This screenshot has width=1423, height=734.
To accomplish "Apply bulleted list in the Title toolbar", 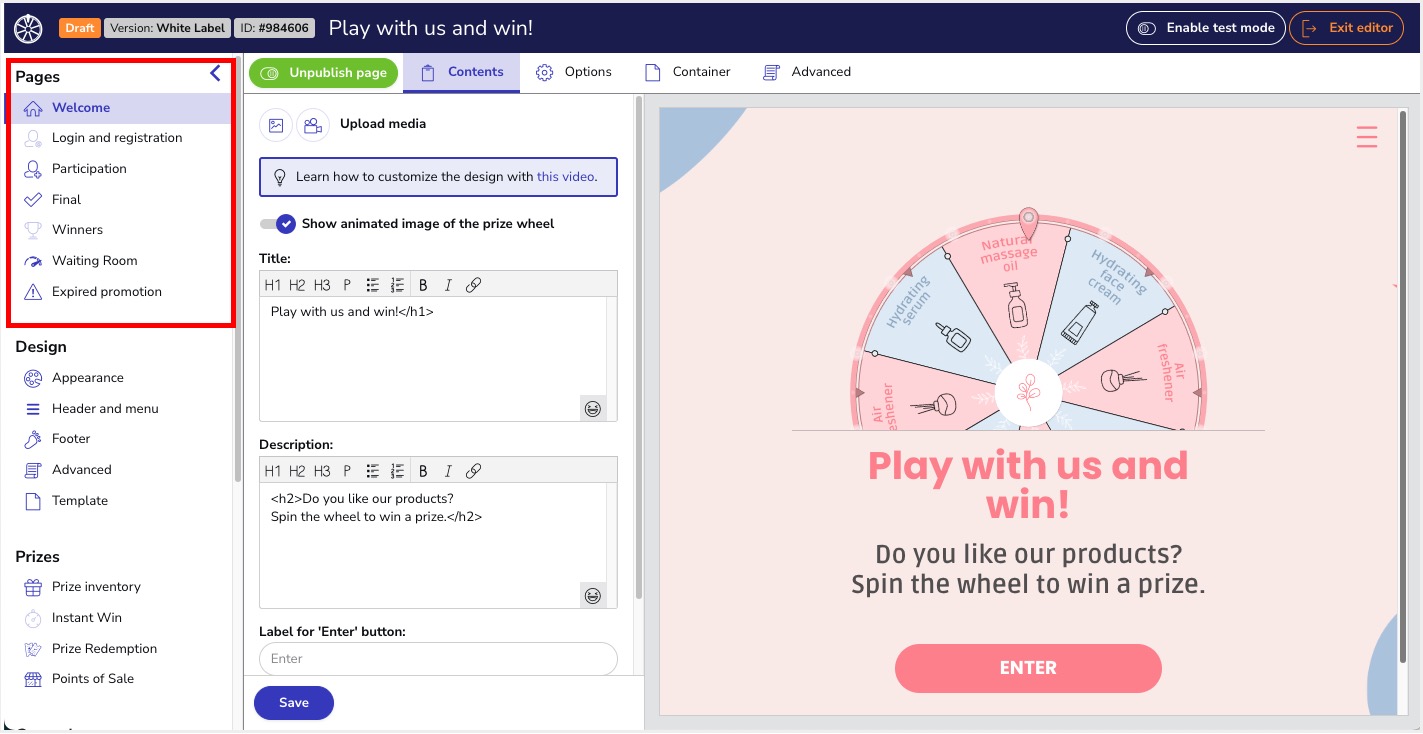I will click(x=373, y=285).
